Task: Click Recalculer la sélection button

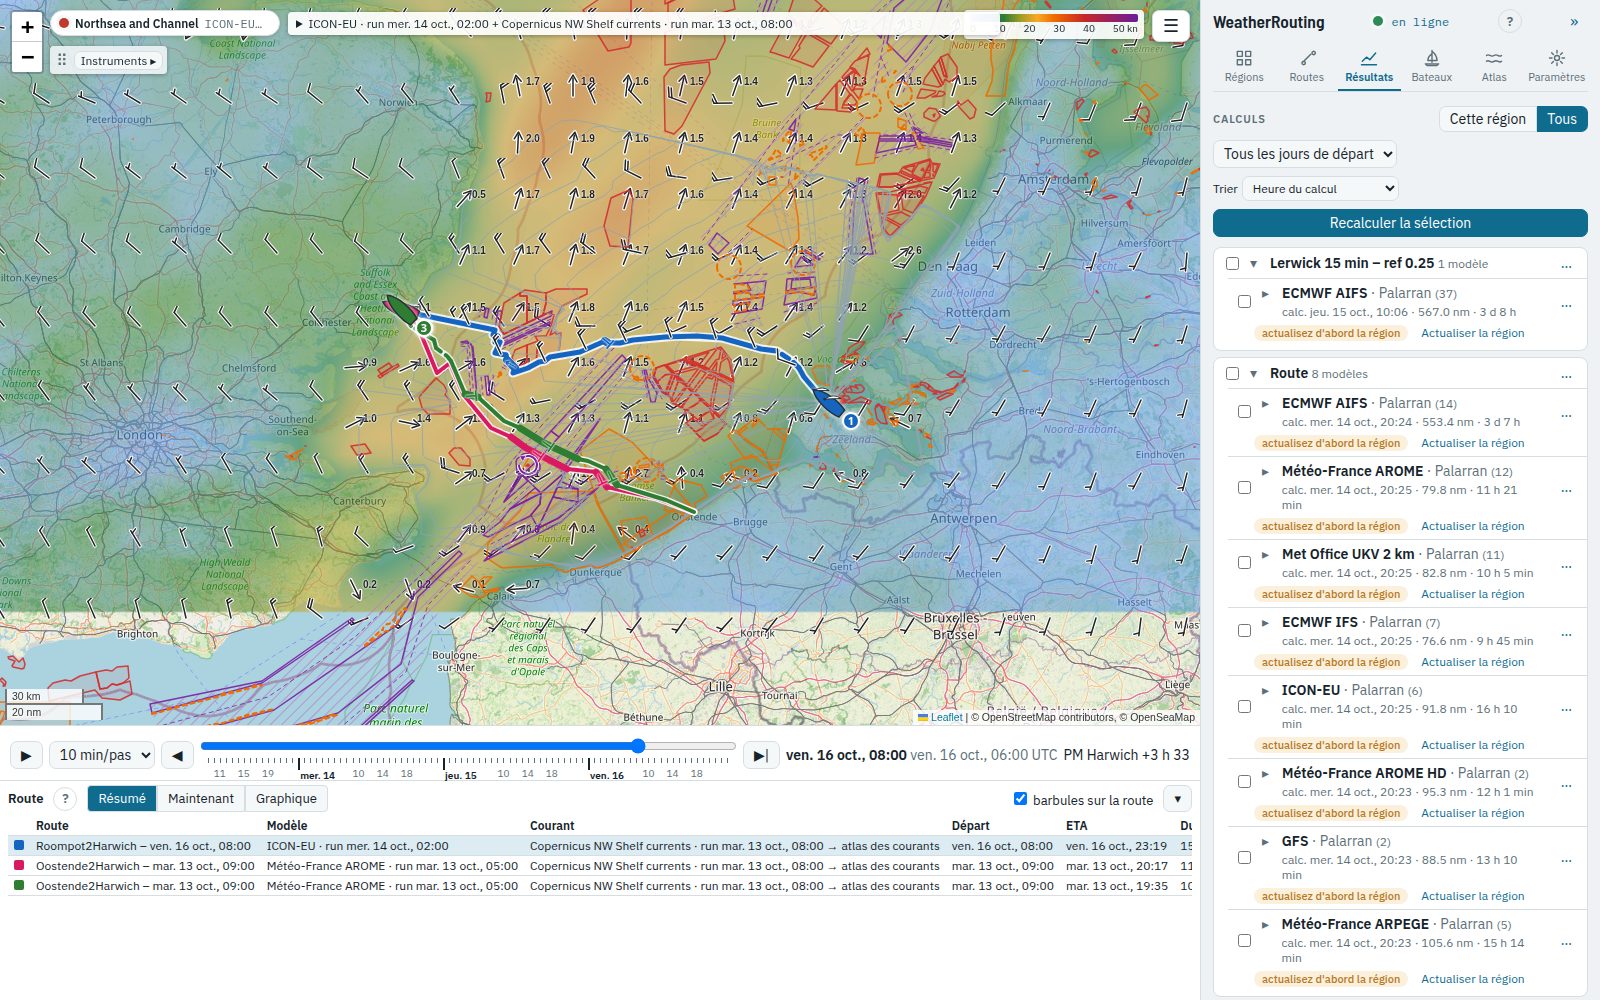Action: pos(1400,223)
